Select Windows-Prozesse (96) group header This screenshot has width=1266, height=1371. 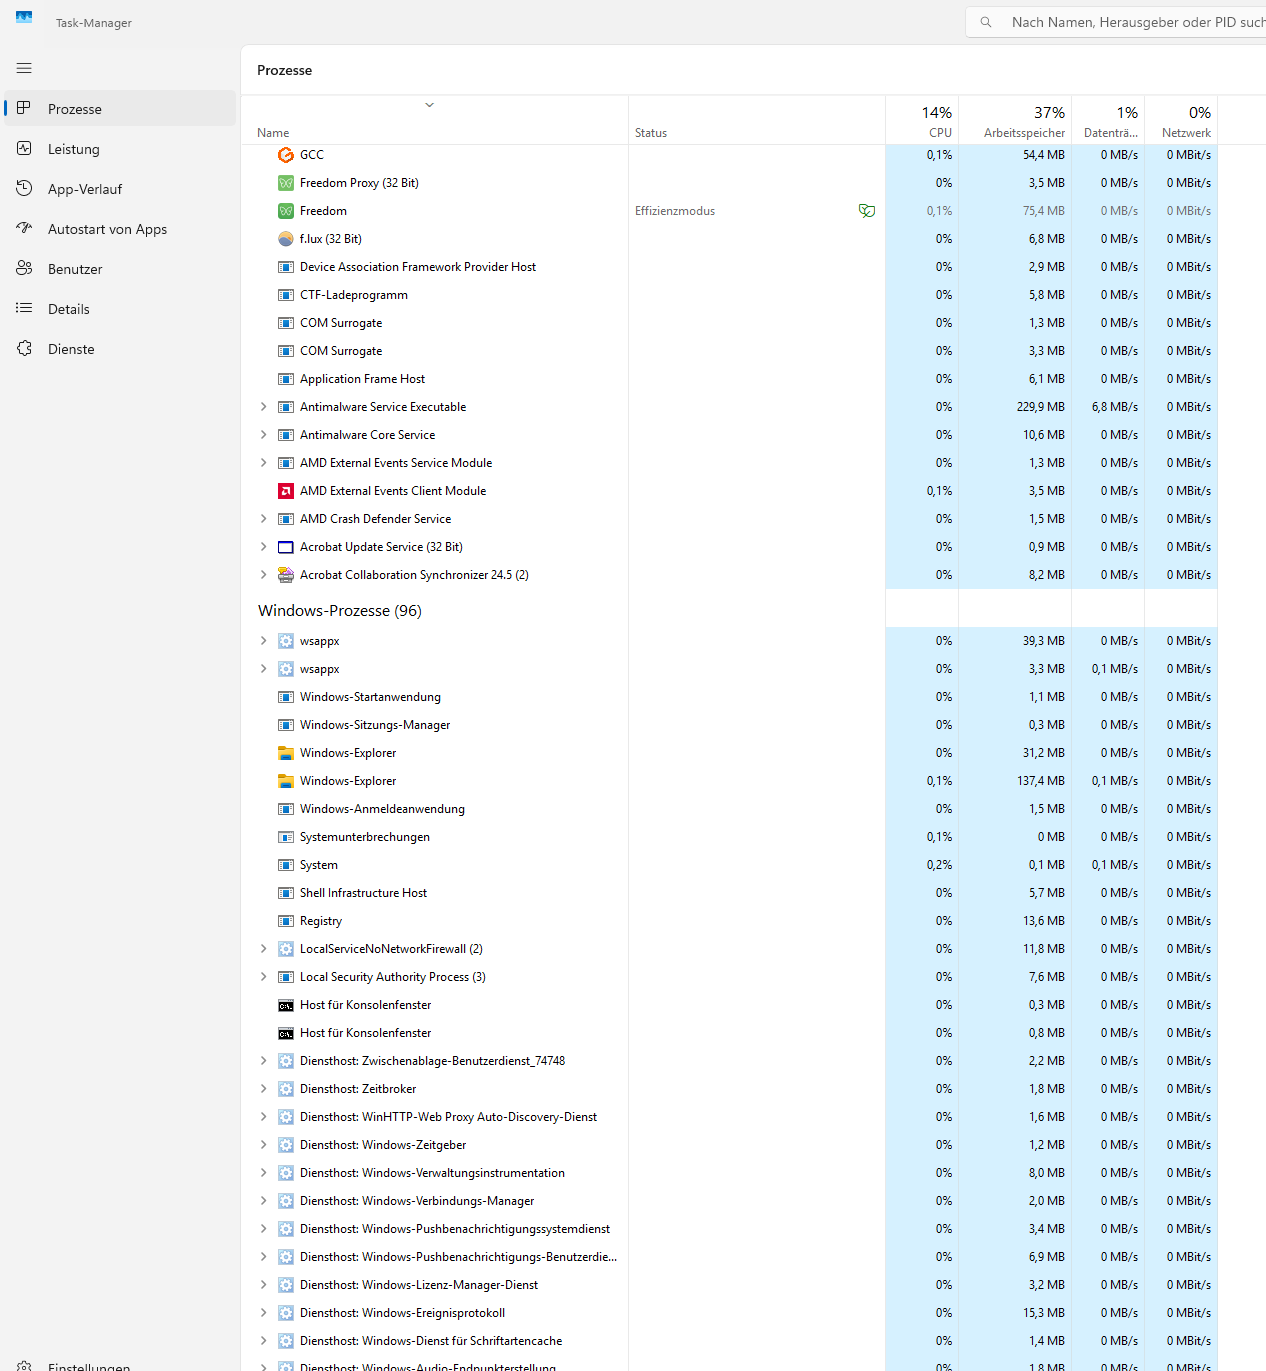pos(340,611)
